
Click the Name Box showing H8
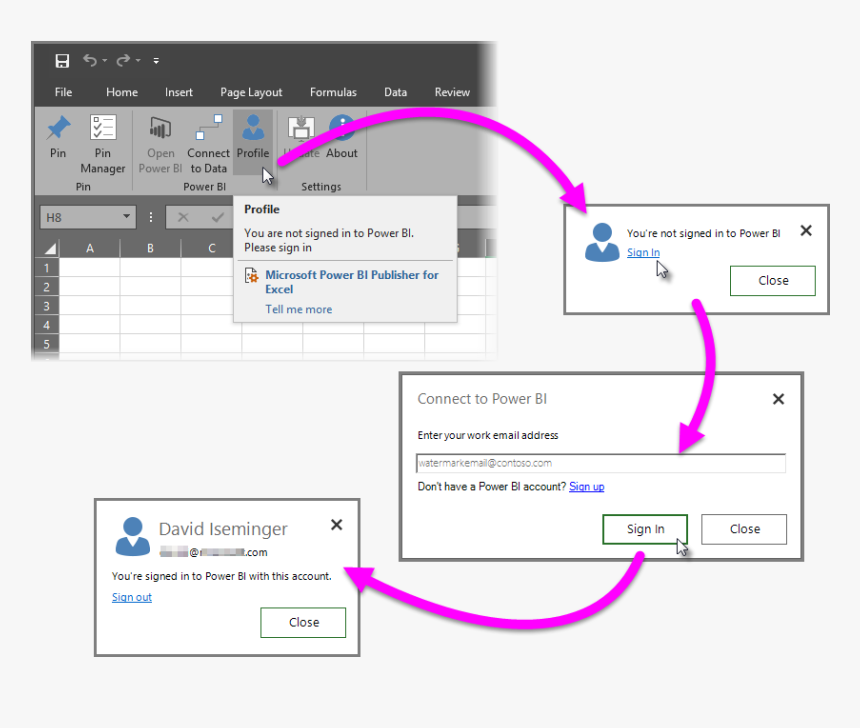(88, 218)
